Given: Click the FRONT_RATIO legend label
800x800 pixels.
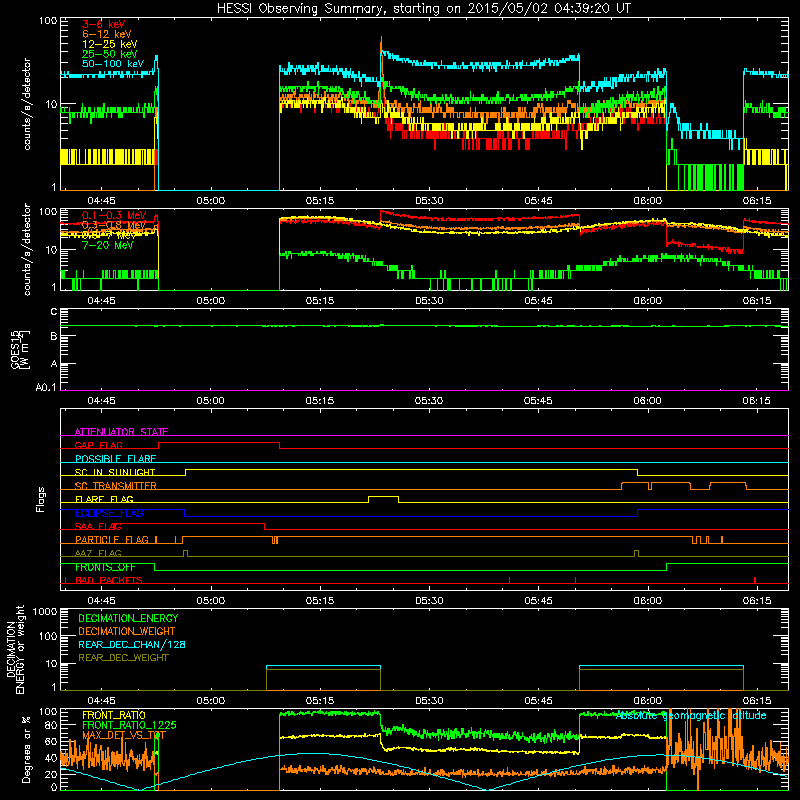Looking at the screenshot, I should coord(114,716).
